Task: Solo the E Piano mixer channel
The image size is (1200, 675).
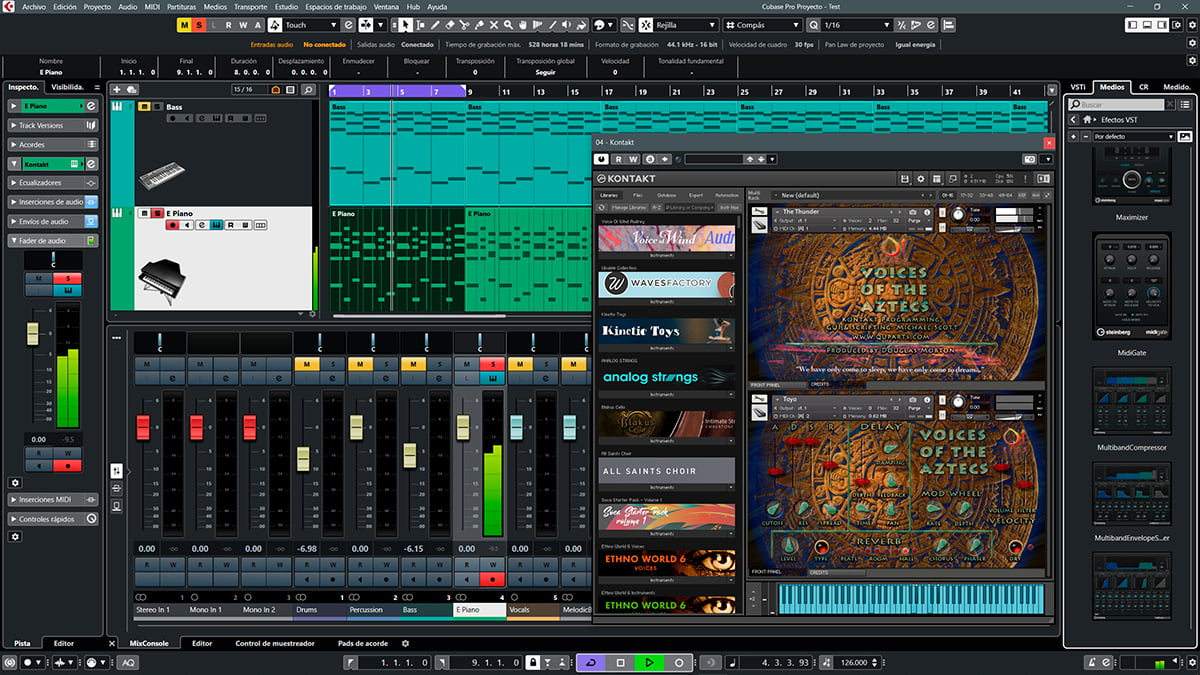Action: [x=492, y=364]
